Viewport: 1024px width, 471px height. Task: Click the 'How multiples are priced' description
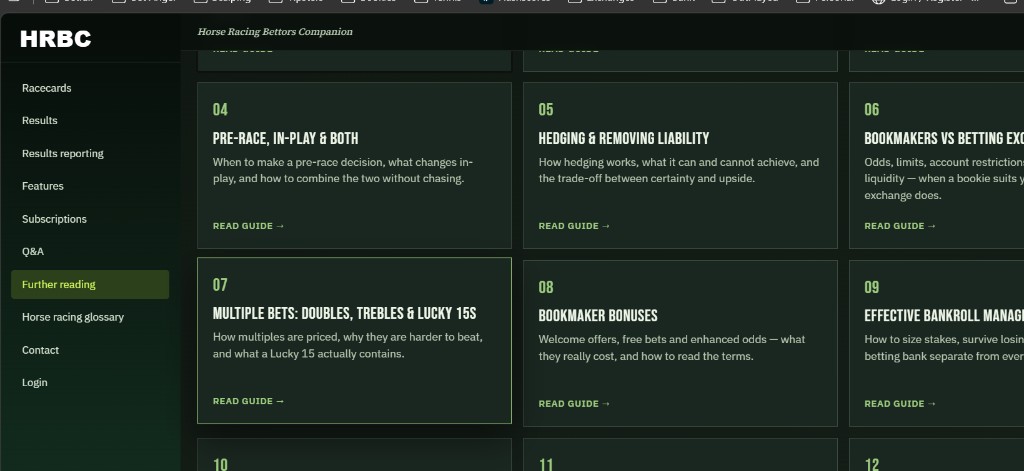click(x=347, y=346)
